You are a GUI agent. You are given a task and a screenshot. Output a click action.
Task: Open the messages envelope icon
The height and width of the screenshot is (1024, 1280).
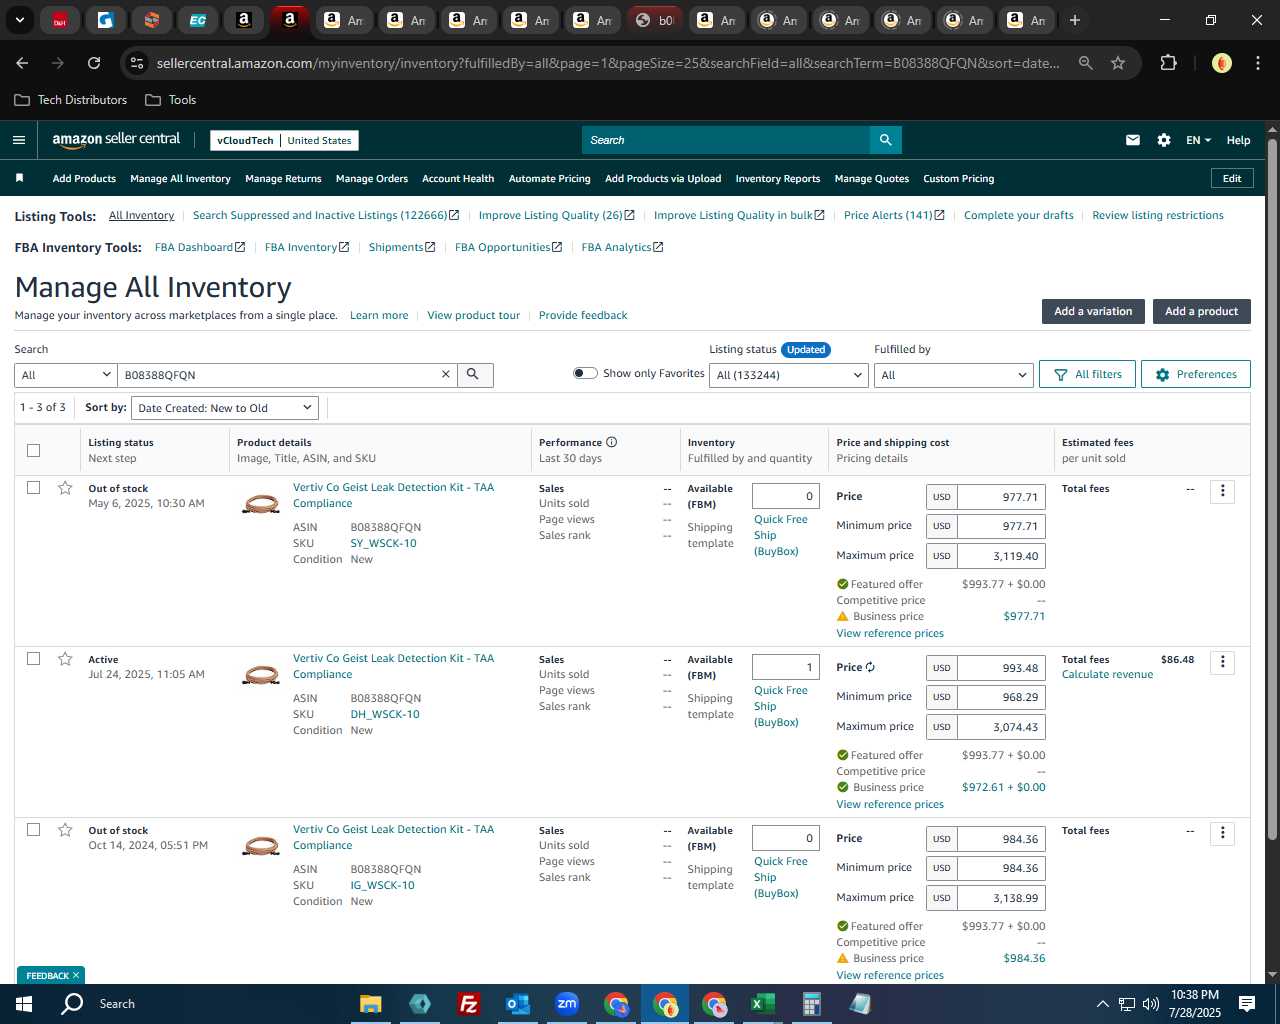(x=1132, y=140)
